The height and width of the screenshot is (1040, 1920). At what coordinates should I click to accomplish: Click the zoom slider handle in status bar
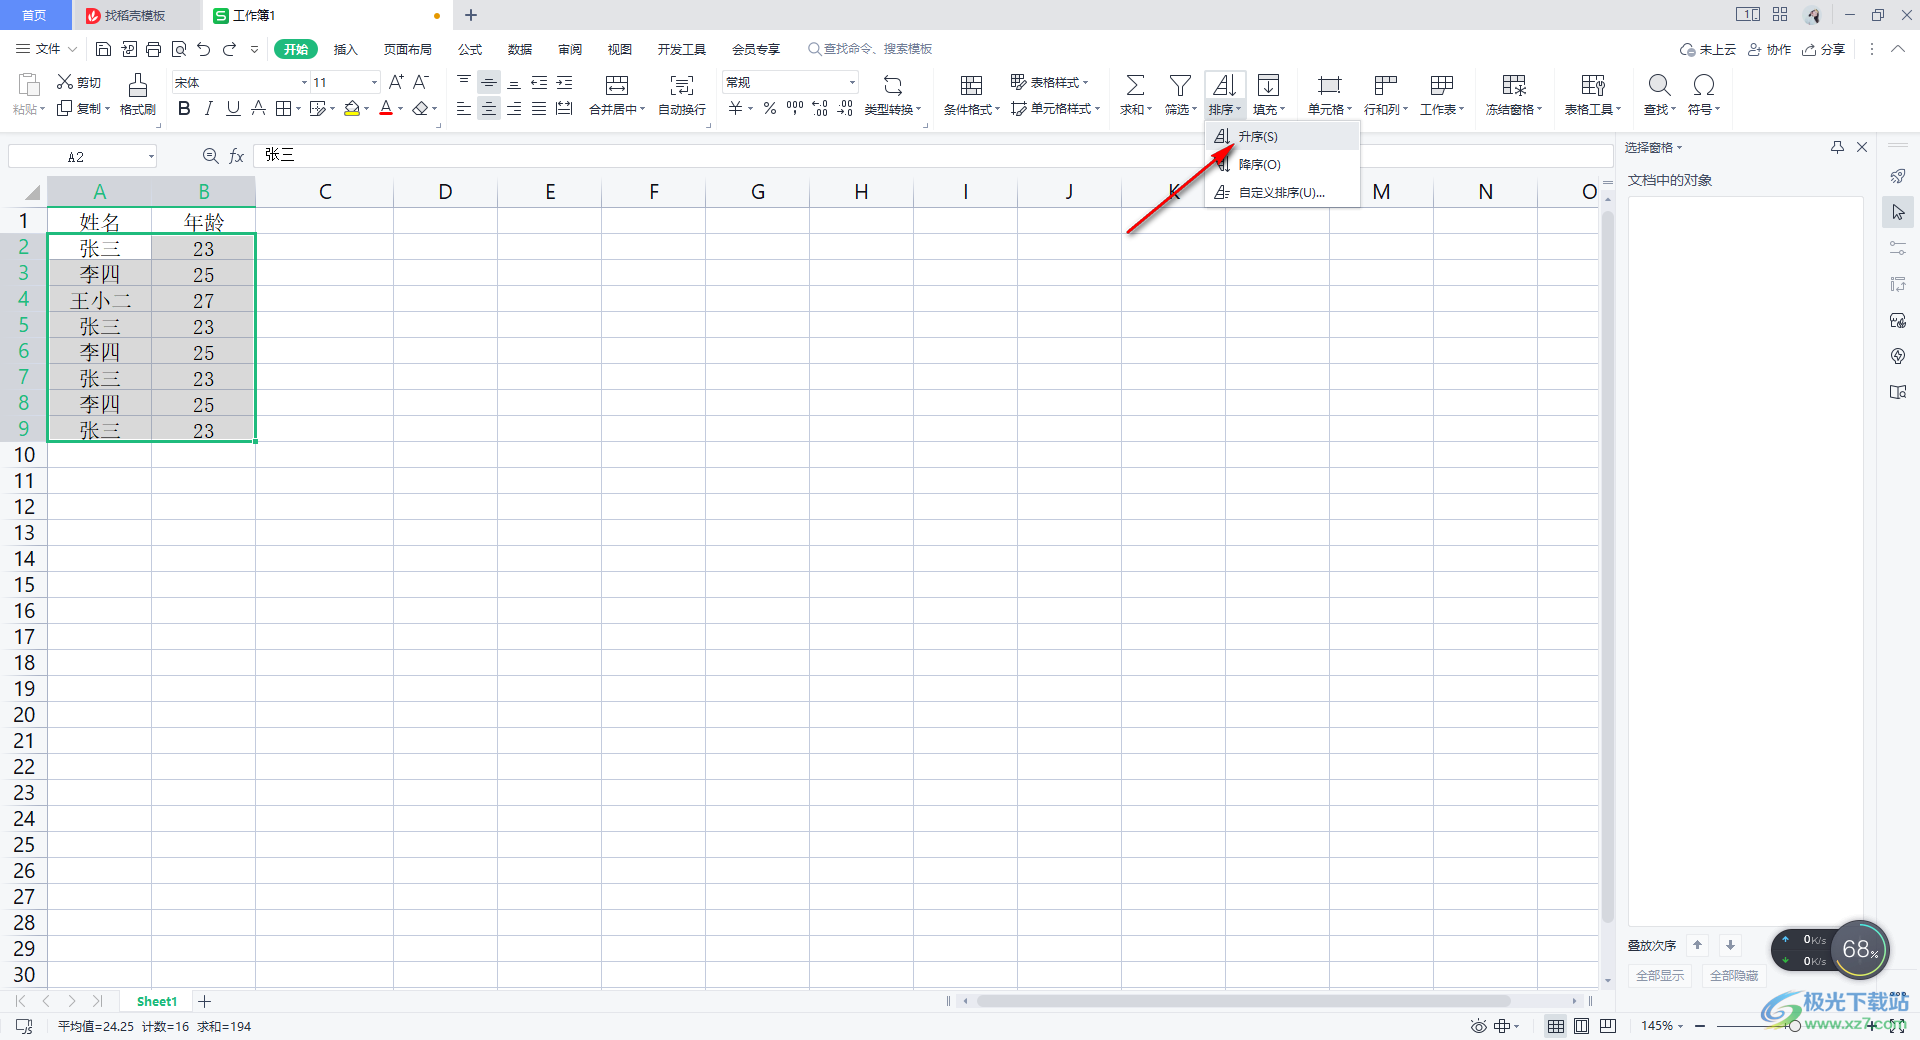[x=1794, y=1026]
